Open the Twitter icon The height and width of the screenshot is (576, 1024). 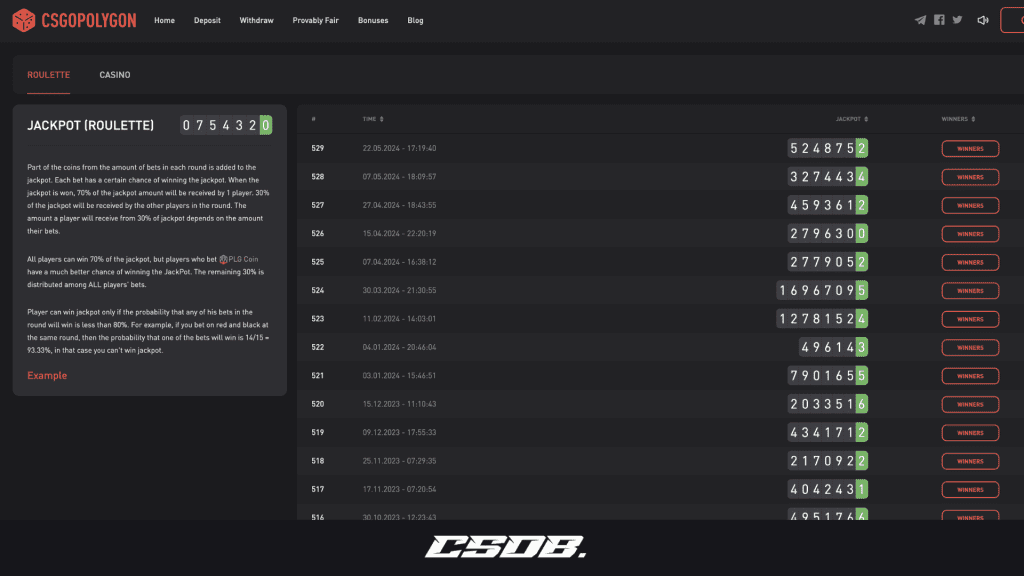coord(959,19)
